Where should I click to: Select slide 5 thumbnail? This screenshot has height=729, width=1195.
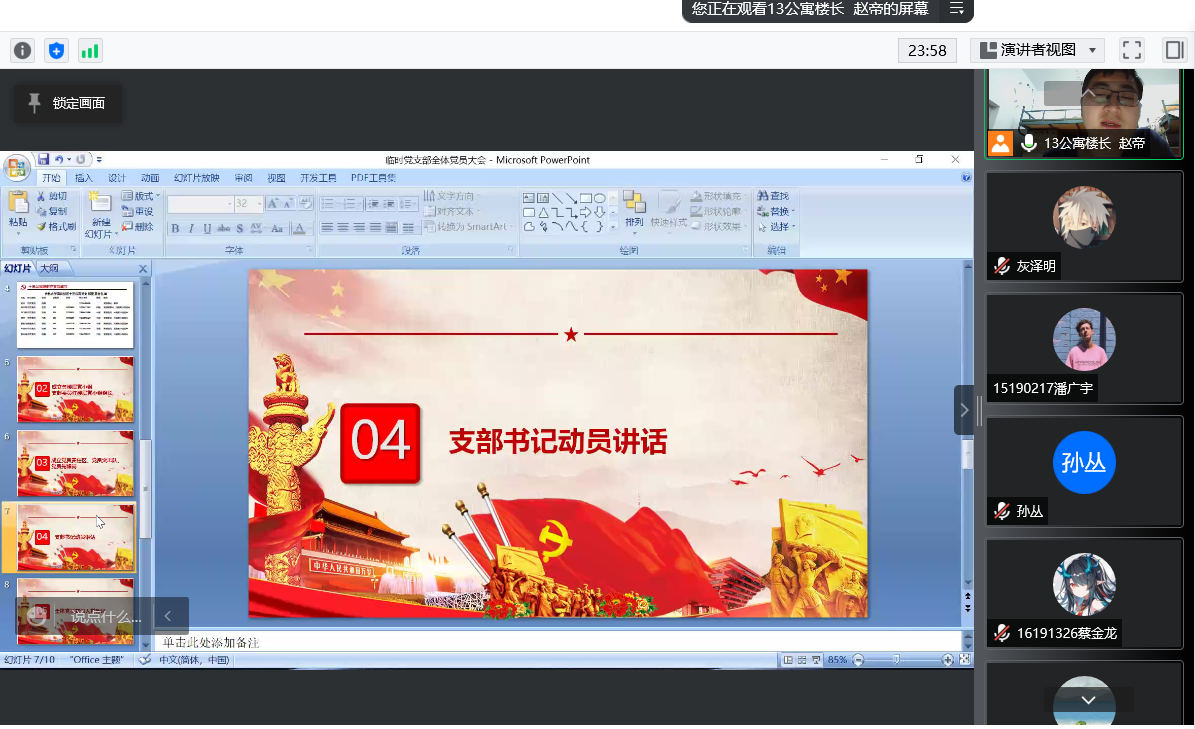[x=75, y=389]
